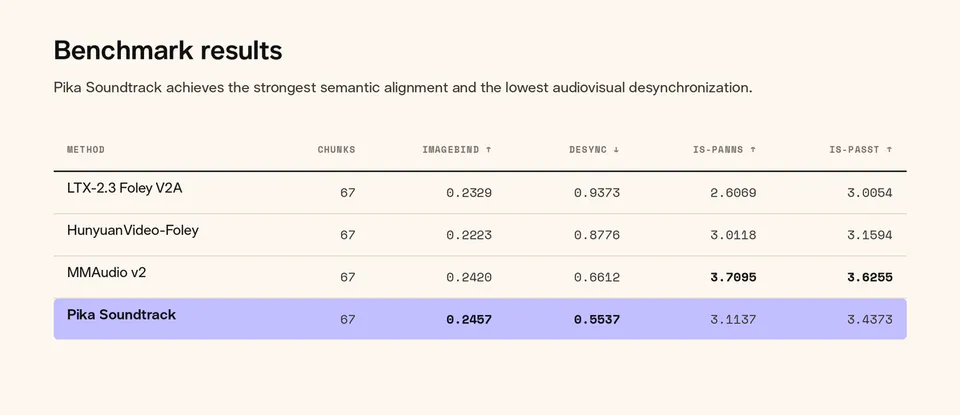The height and width of the screenshot is (415, 960).
Task: Click the CHUNKS column header
Action: 336,149
